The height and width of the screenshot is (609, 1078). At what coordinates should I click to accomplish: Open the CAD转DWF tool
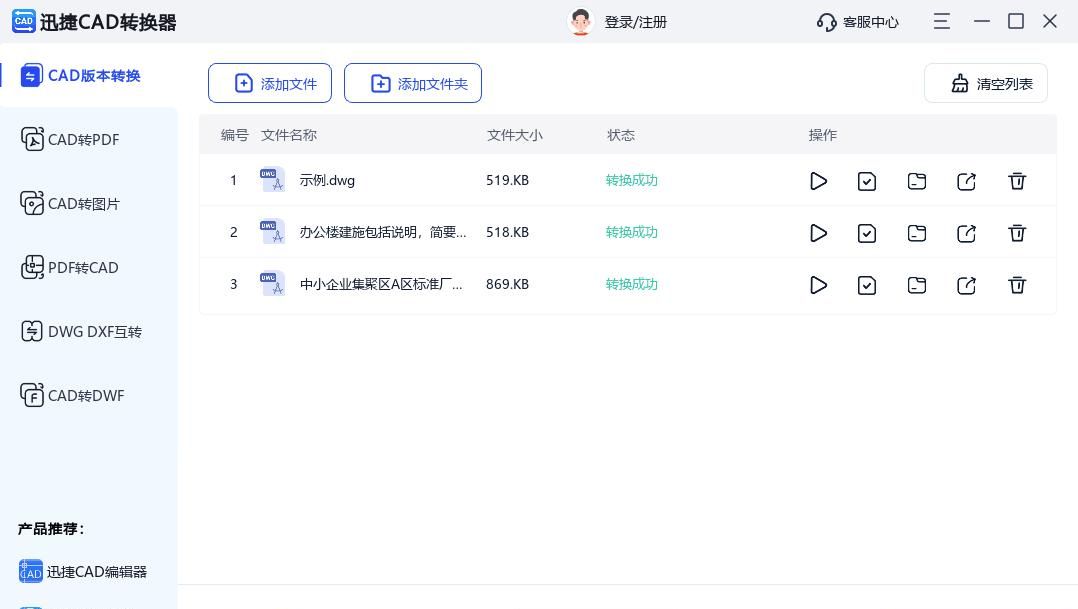click(x=84, y=395)
